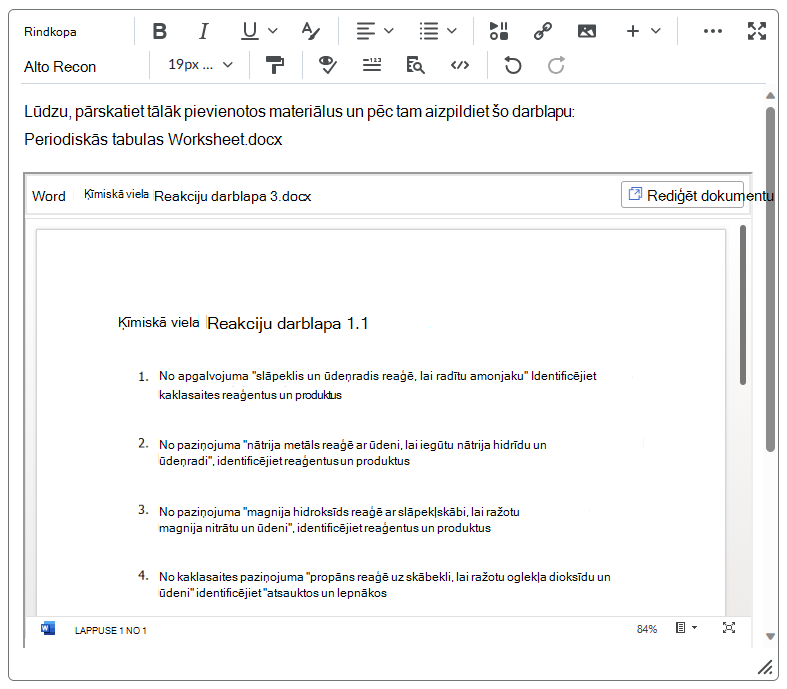Click the text alignment icon

[366, 31]
